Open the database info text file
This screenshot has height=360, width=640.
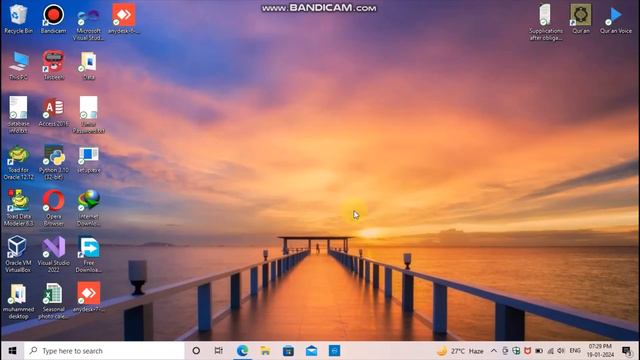point(18,115)
